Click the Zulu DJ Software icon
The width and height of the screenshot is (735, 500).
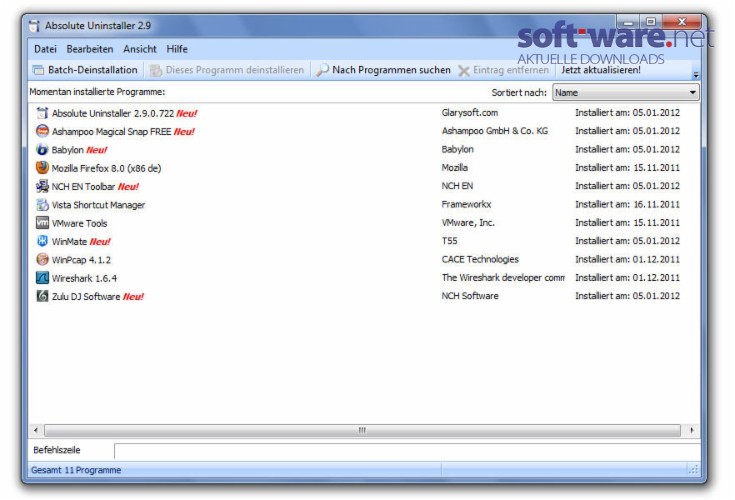[42, 296]
